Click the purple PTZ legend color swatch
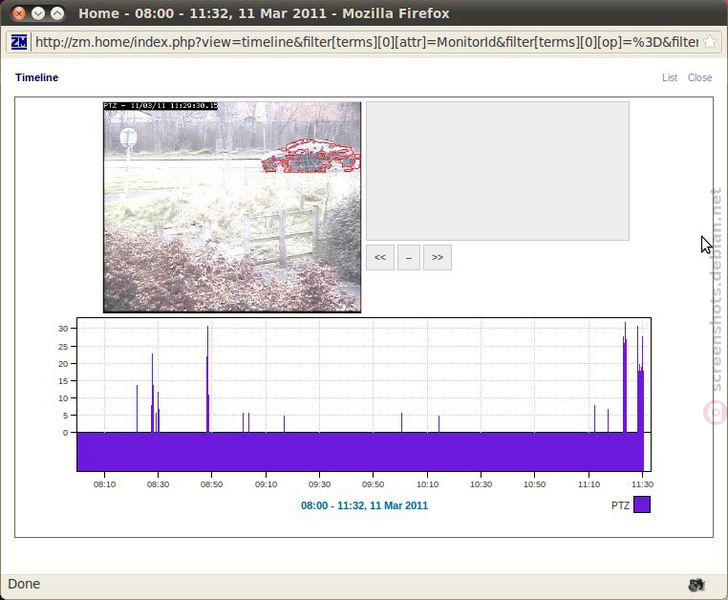The height and width of the screenshot is (600, 728). point(642,505)
